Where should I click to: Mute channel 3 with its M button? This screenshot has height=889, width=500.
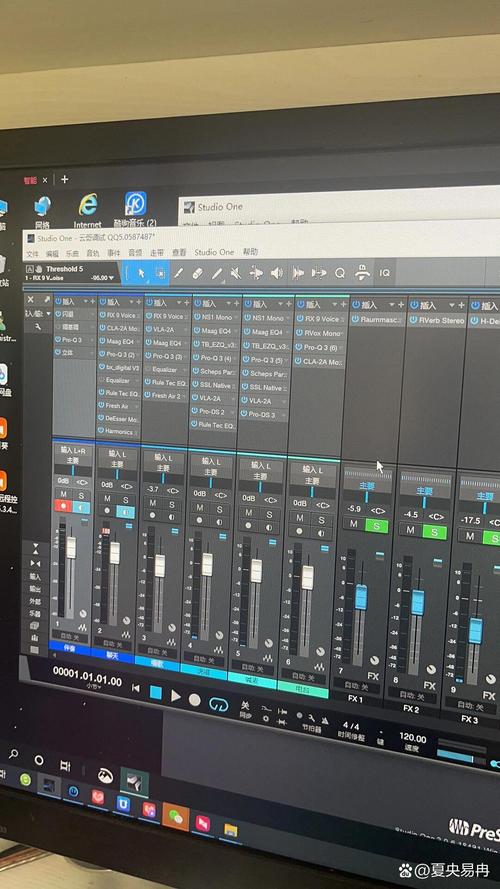point(152,503)
